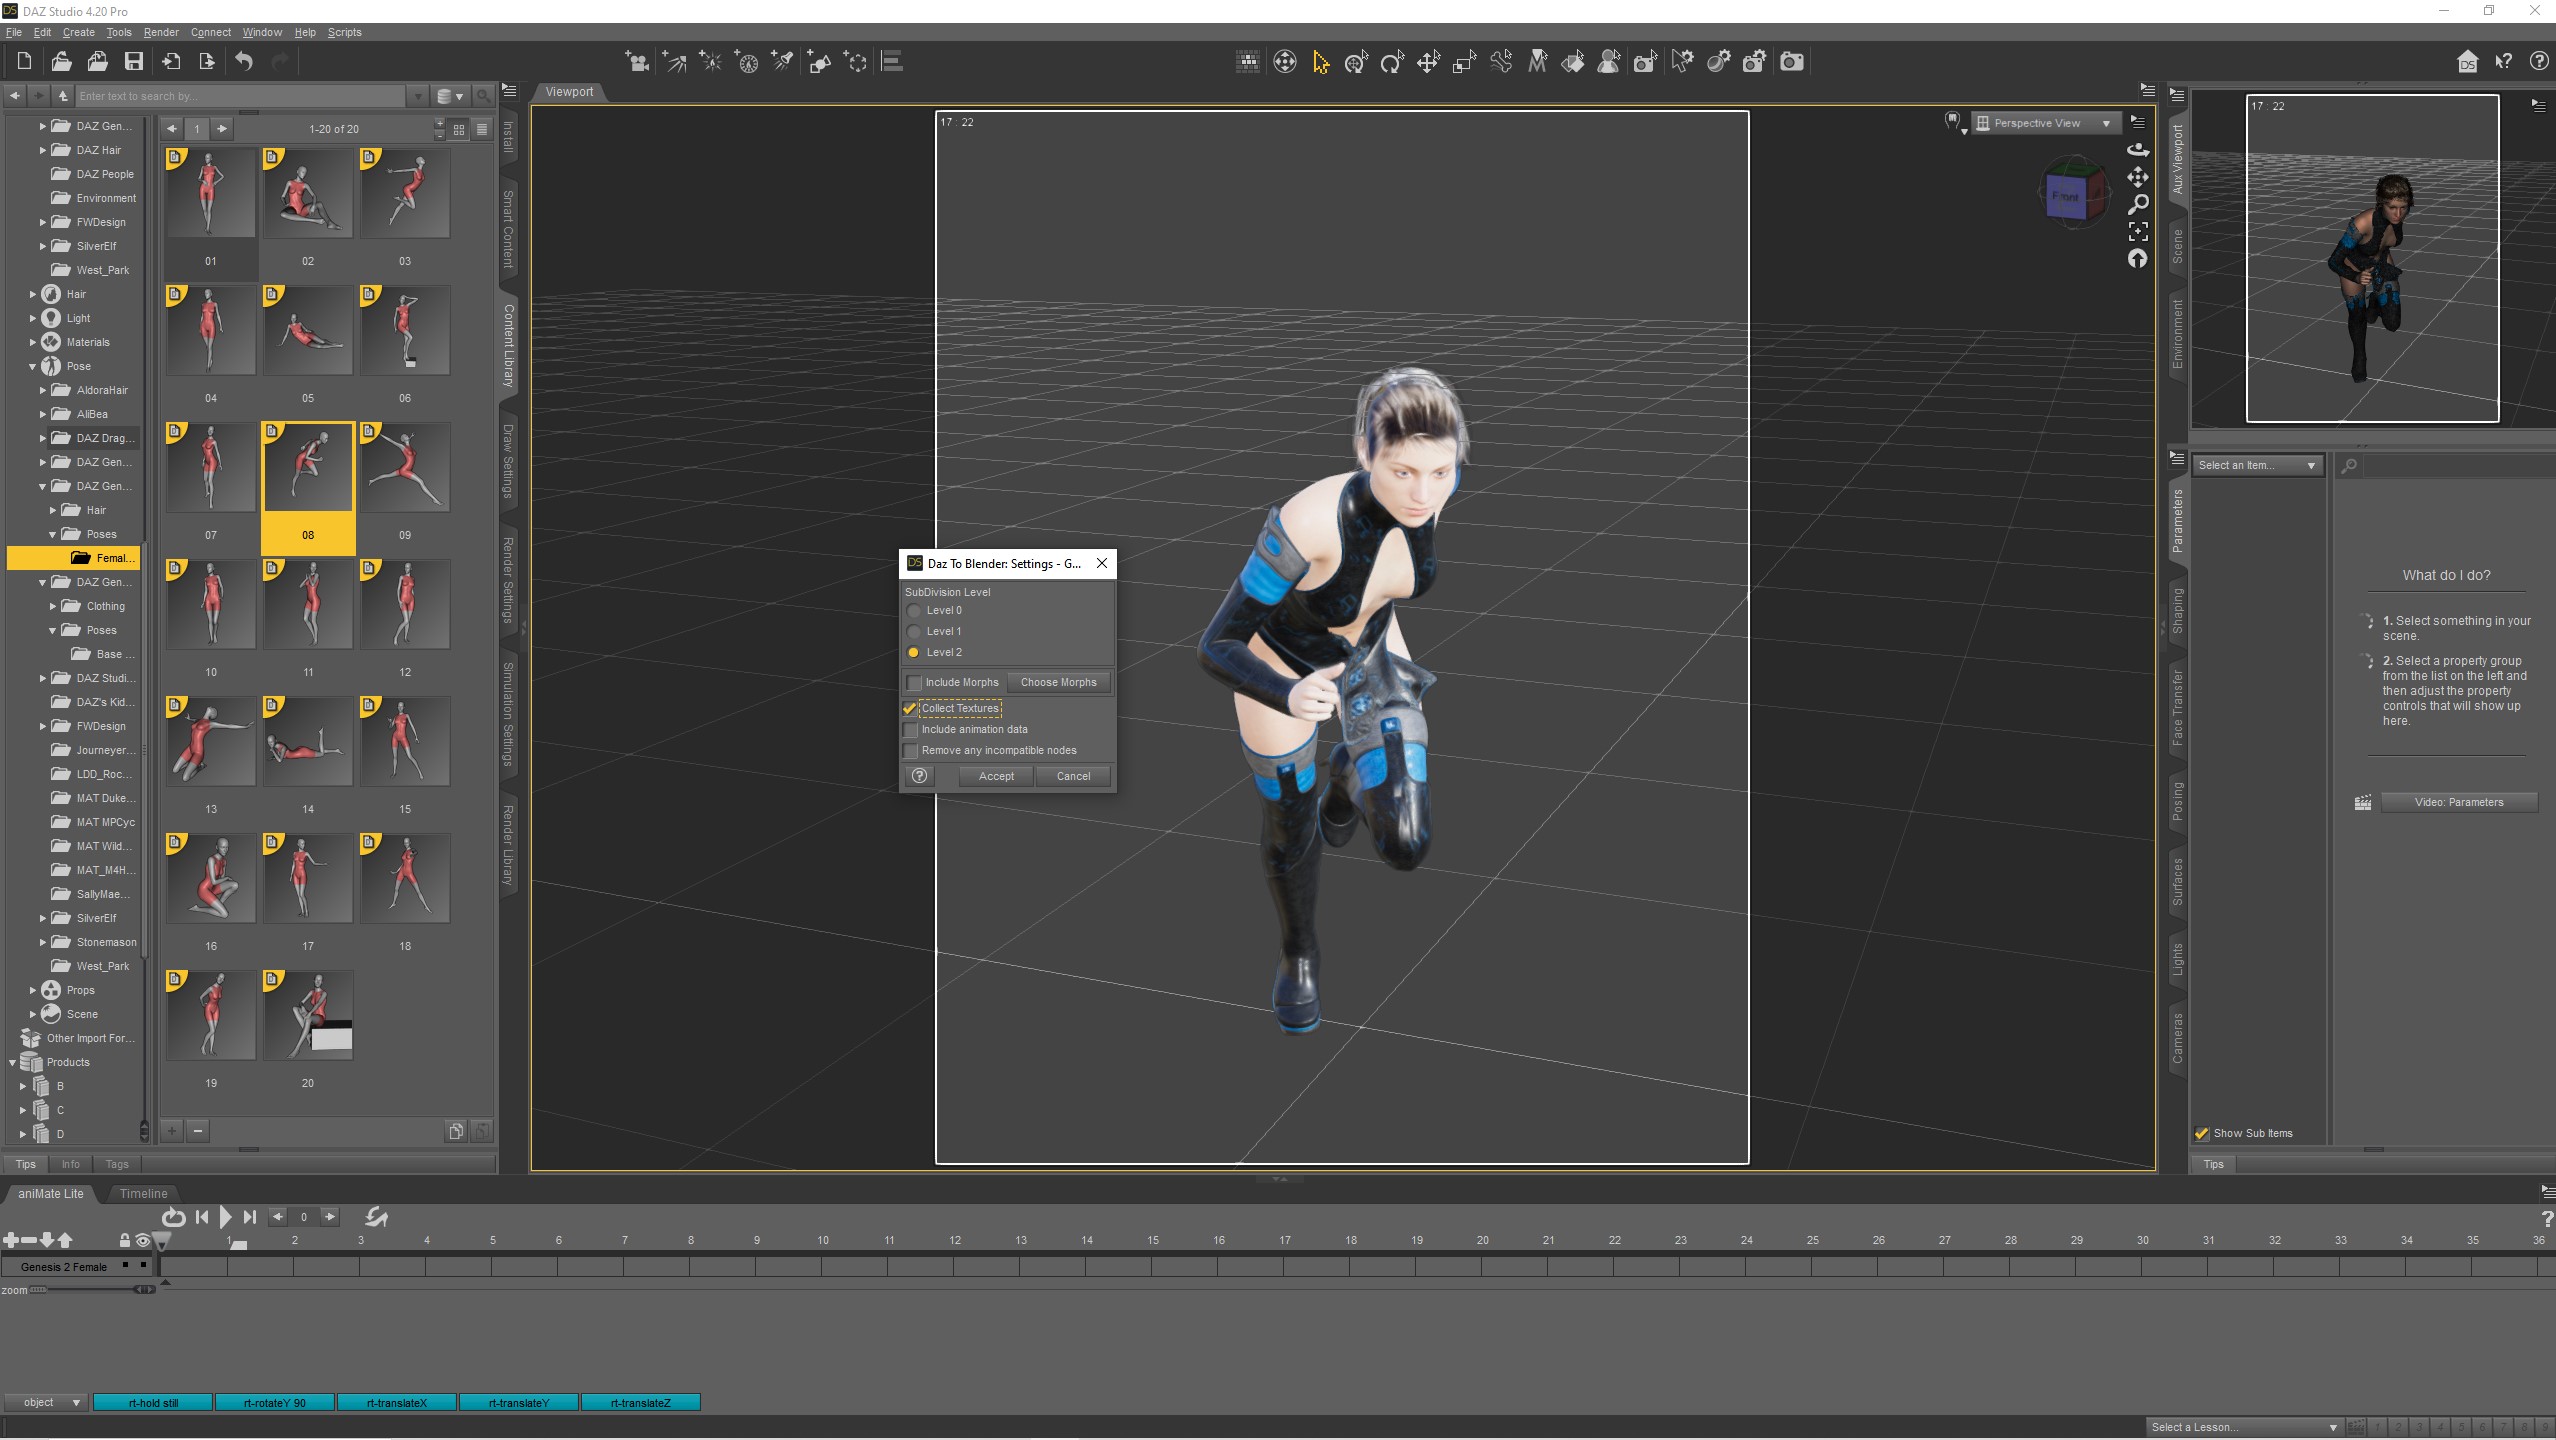Uncheck the Collect Textures checkbox
This screenshot has height=1440, width=2556.
[x=910, y=708]
